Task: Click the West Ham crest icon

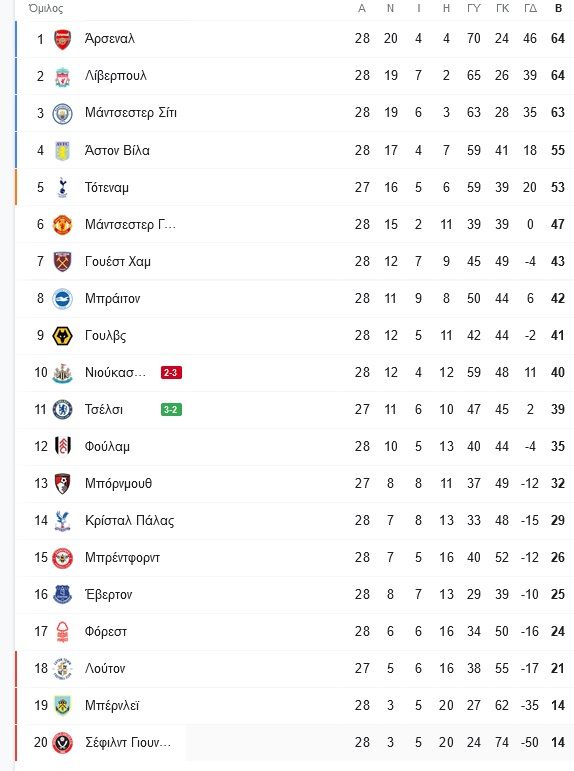Action: coord(62,262)
